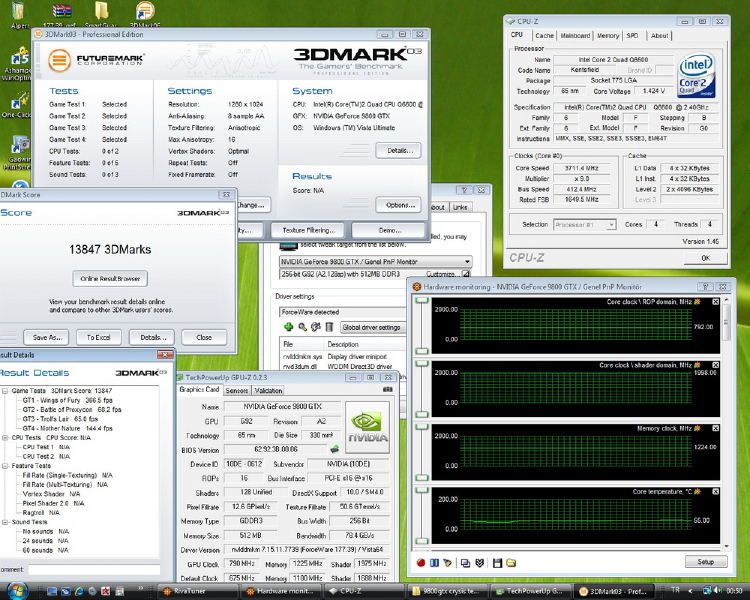The image size is (750, 600).
Task: Click OK in the CPU-Z window
Action: 706,258
